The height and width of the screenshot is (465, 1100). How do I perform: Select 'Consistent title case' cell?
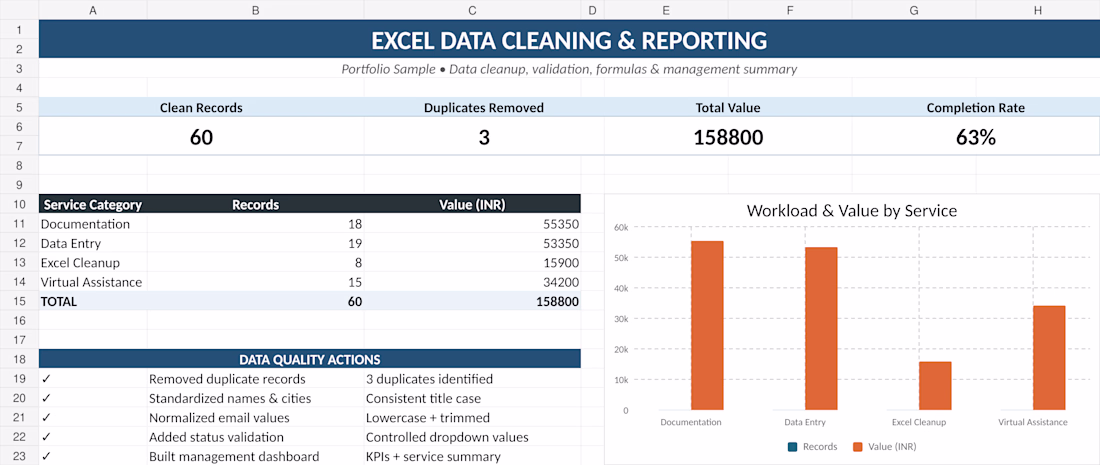[x=472, y=398]
